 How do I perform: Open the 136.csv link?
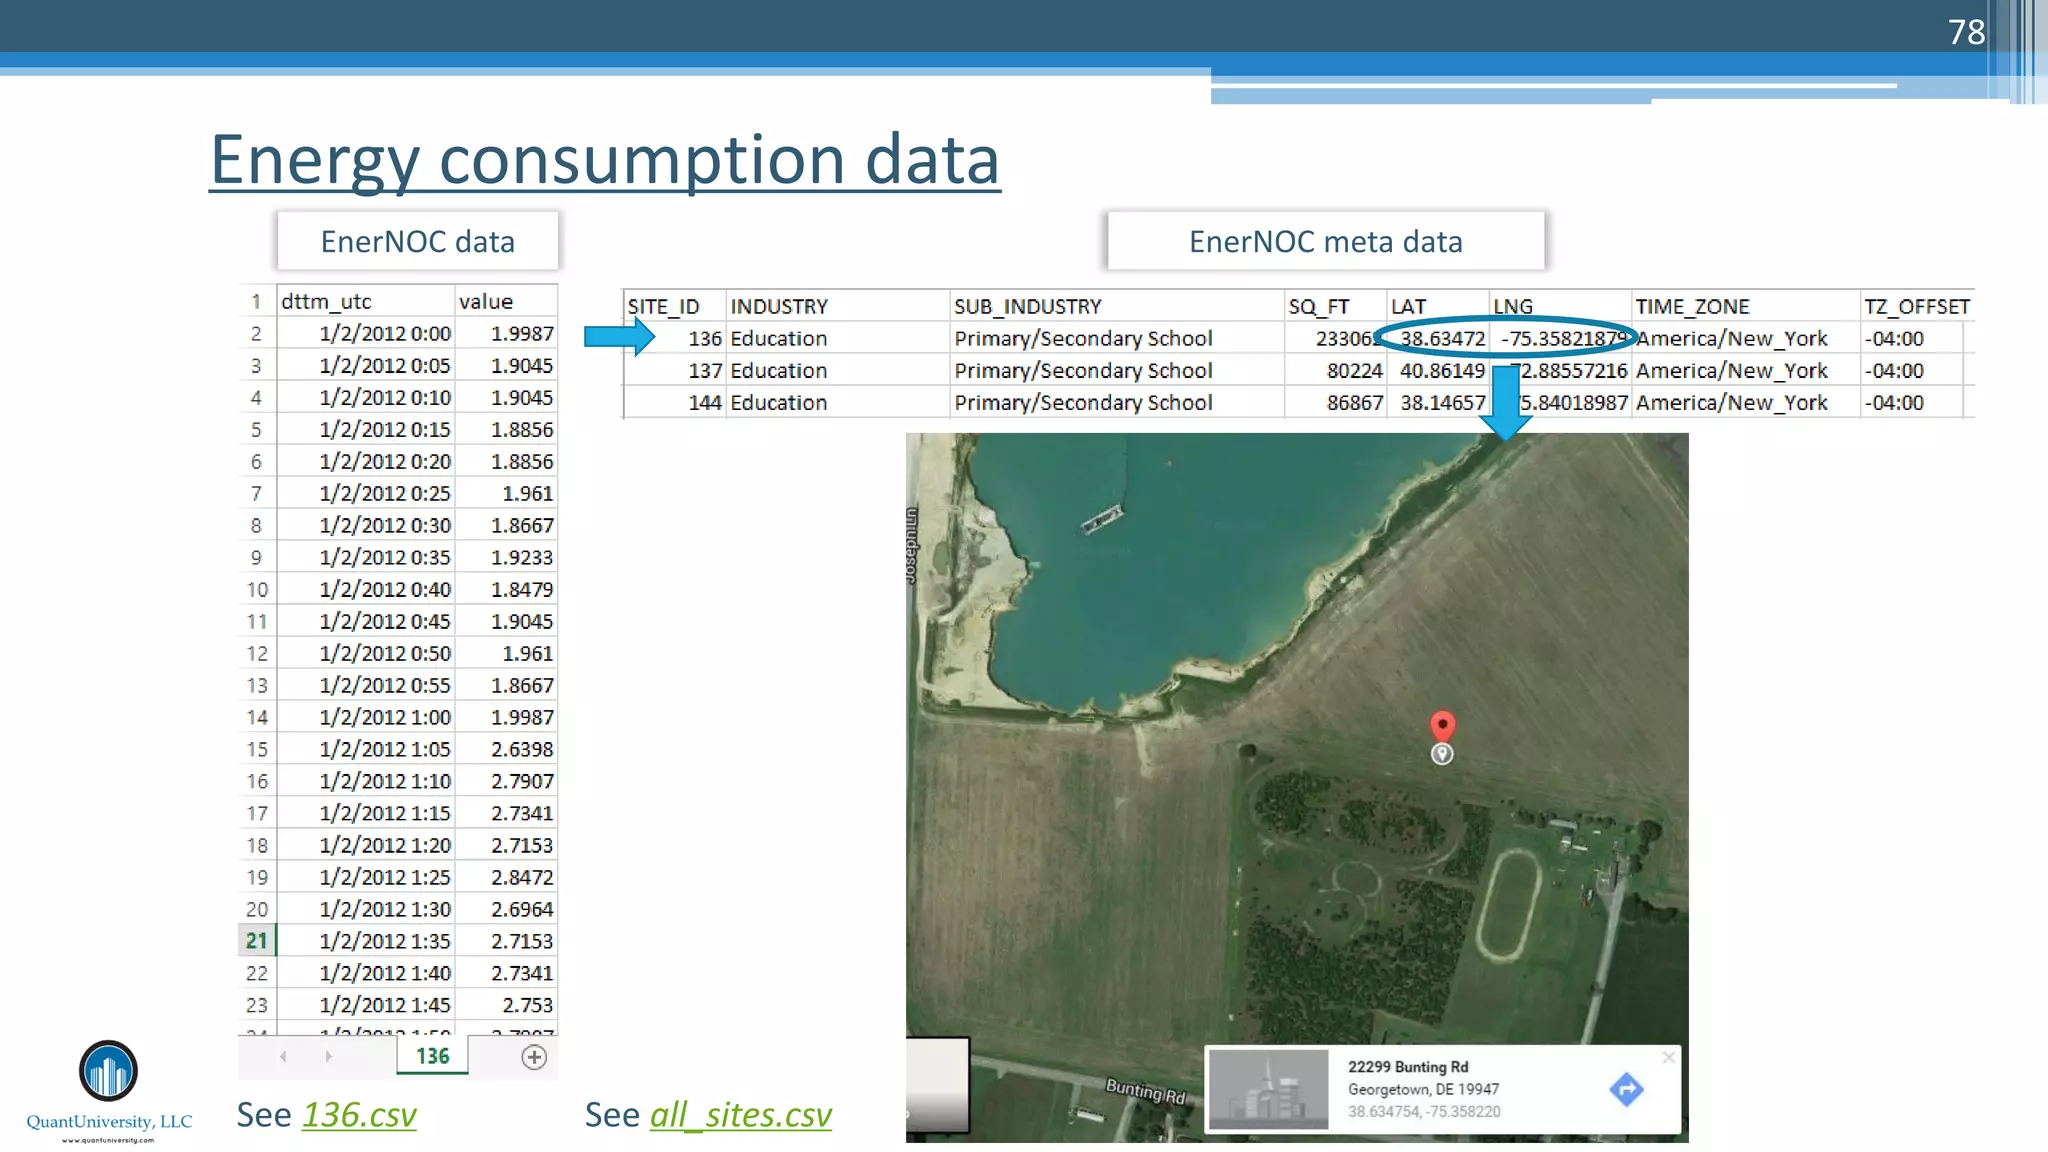pyautogui.click(x=359, y=1115)
